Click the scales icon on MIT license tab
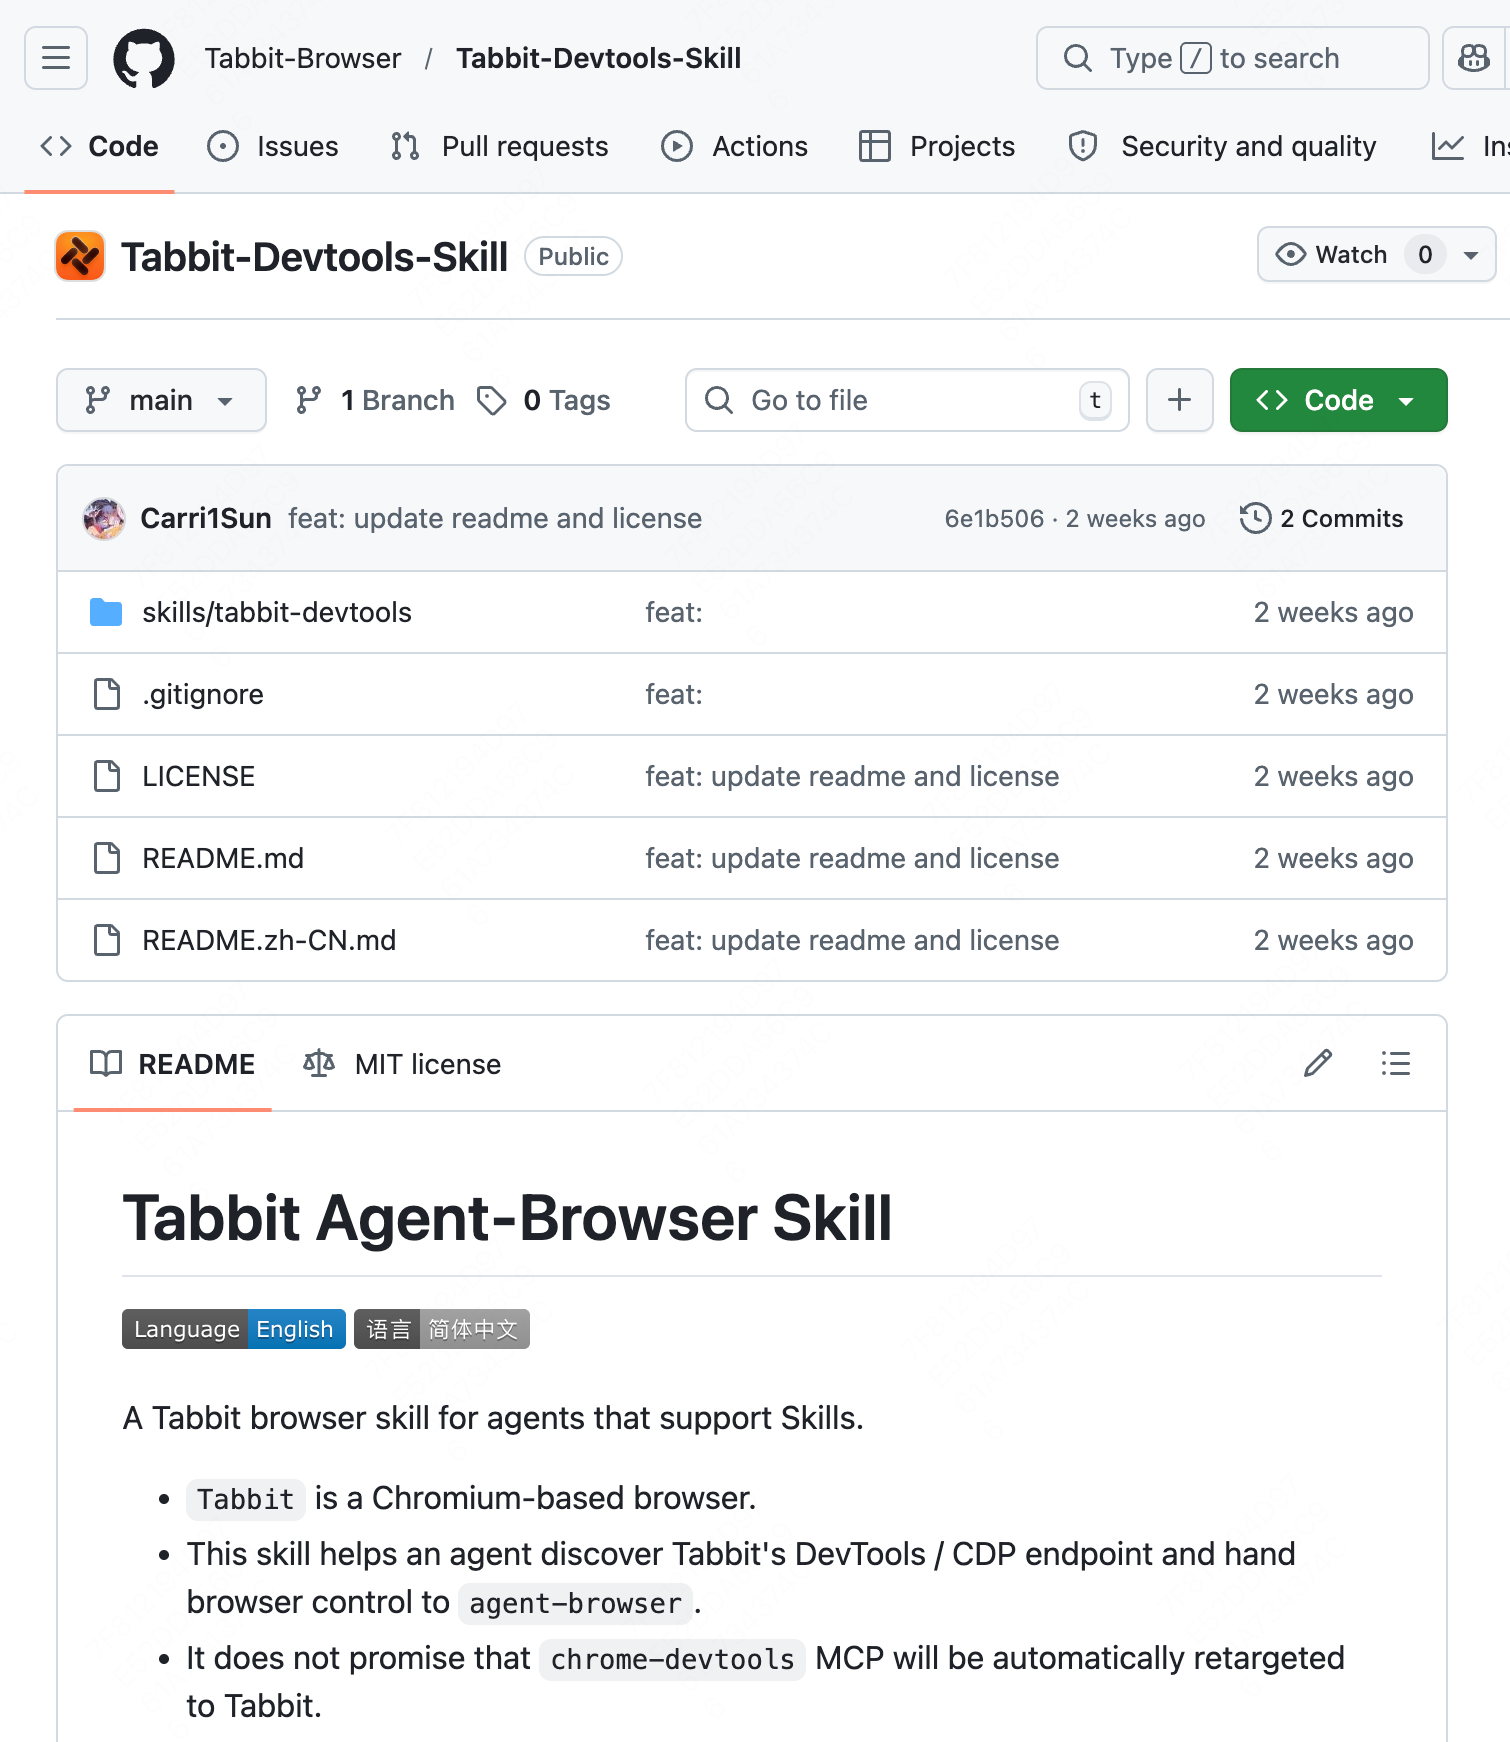The width and height of the screenshot is (1510, 1742). (319, 1063)
